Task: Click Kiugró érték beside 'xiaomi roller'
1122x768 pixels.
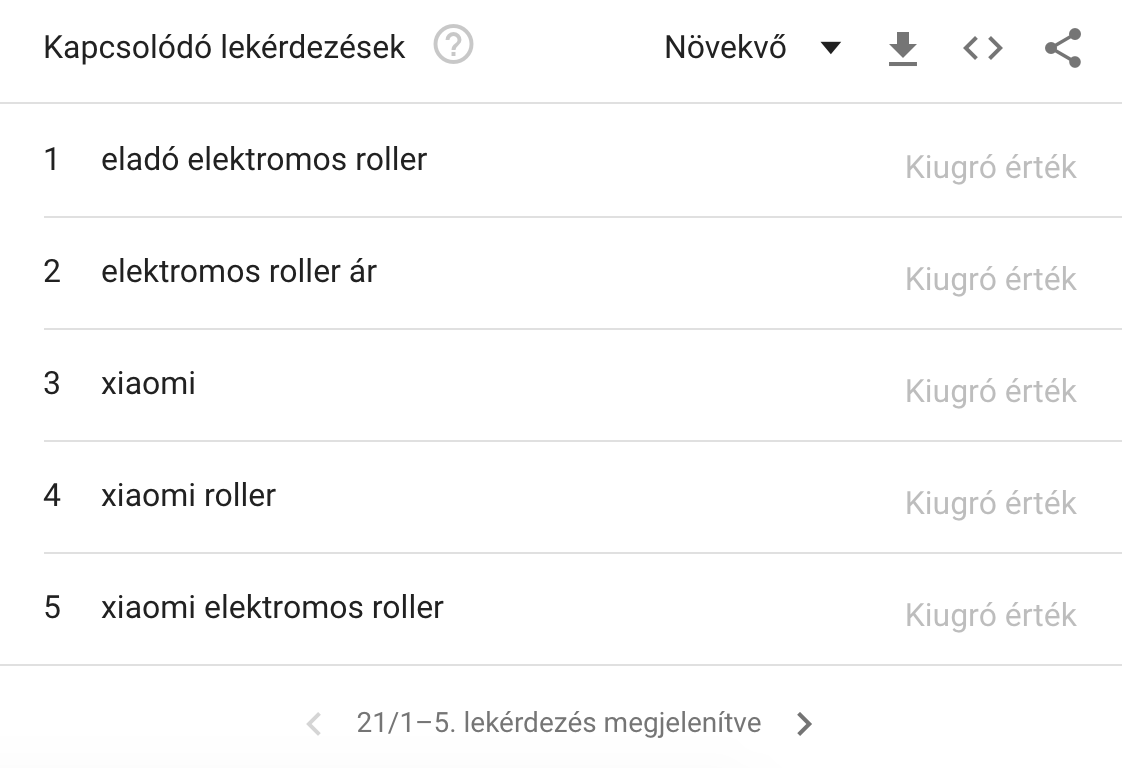Action: [x=990, y=503]
